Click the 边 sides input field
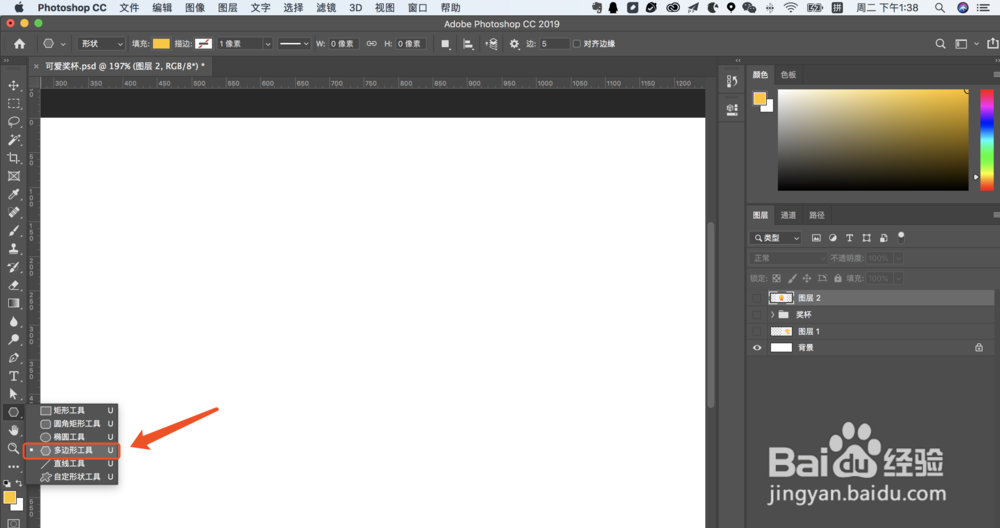1000x528 pixels. point(554,44)
